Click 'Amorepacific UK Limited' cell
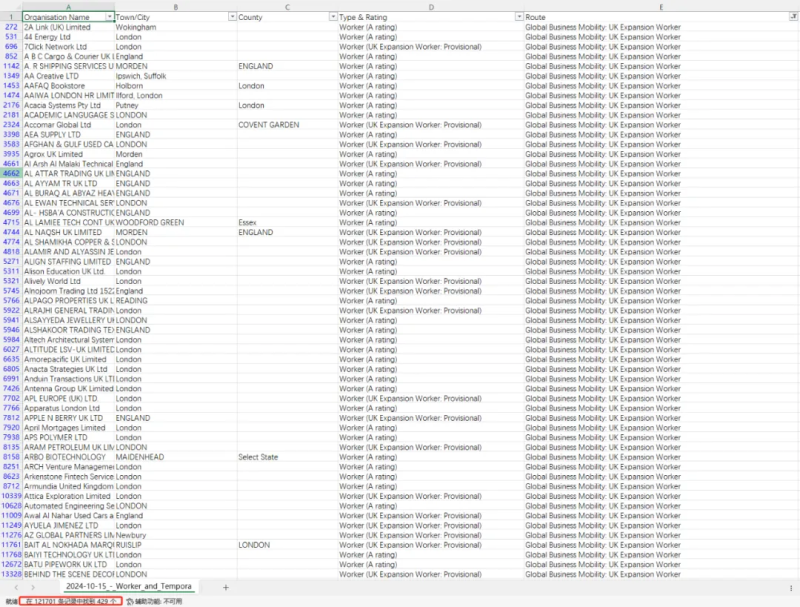 (68, 359)
